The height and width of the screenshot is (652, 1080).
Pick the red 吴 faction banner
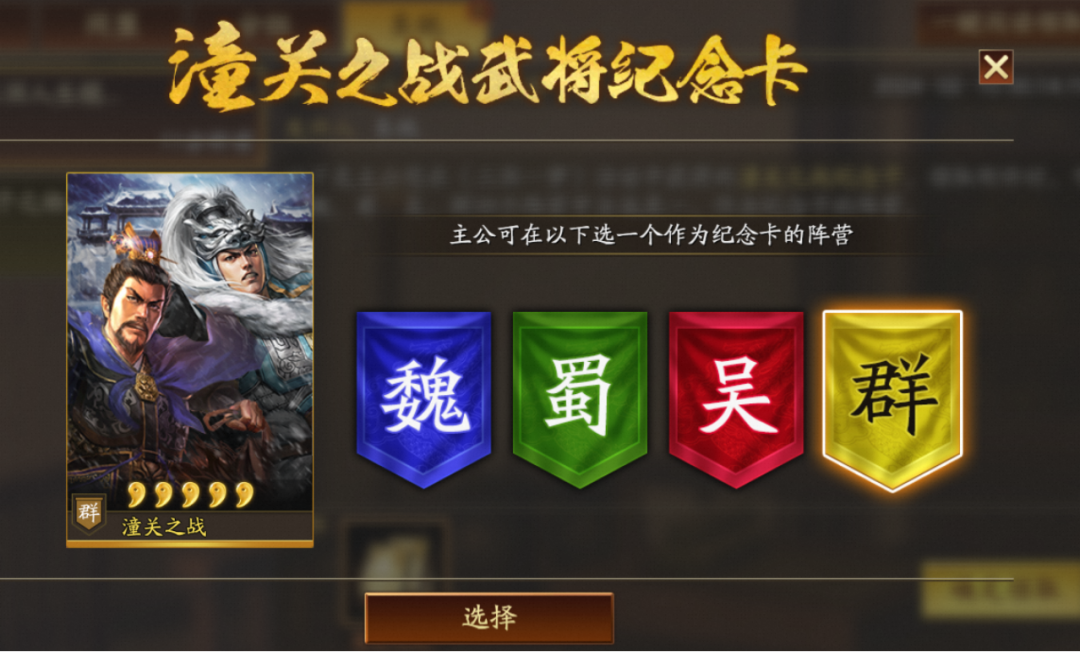click(736, 399)
